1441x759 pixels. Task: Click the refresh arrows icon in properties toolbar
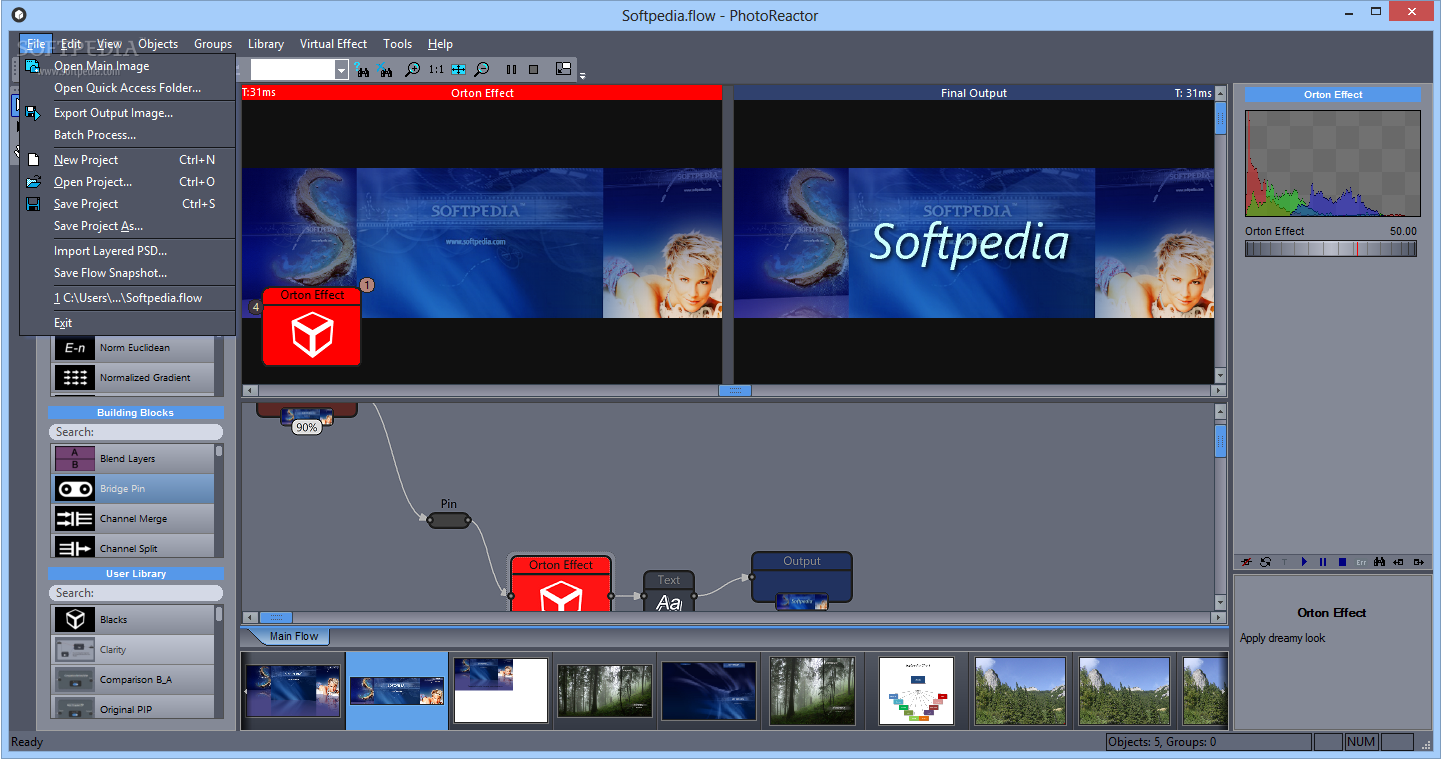[1266, 562]
